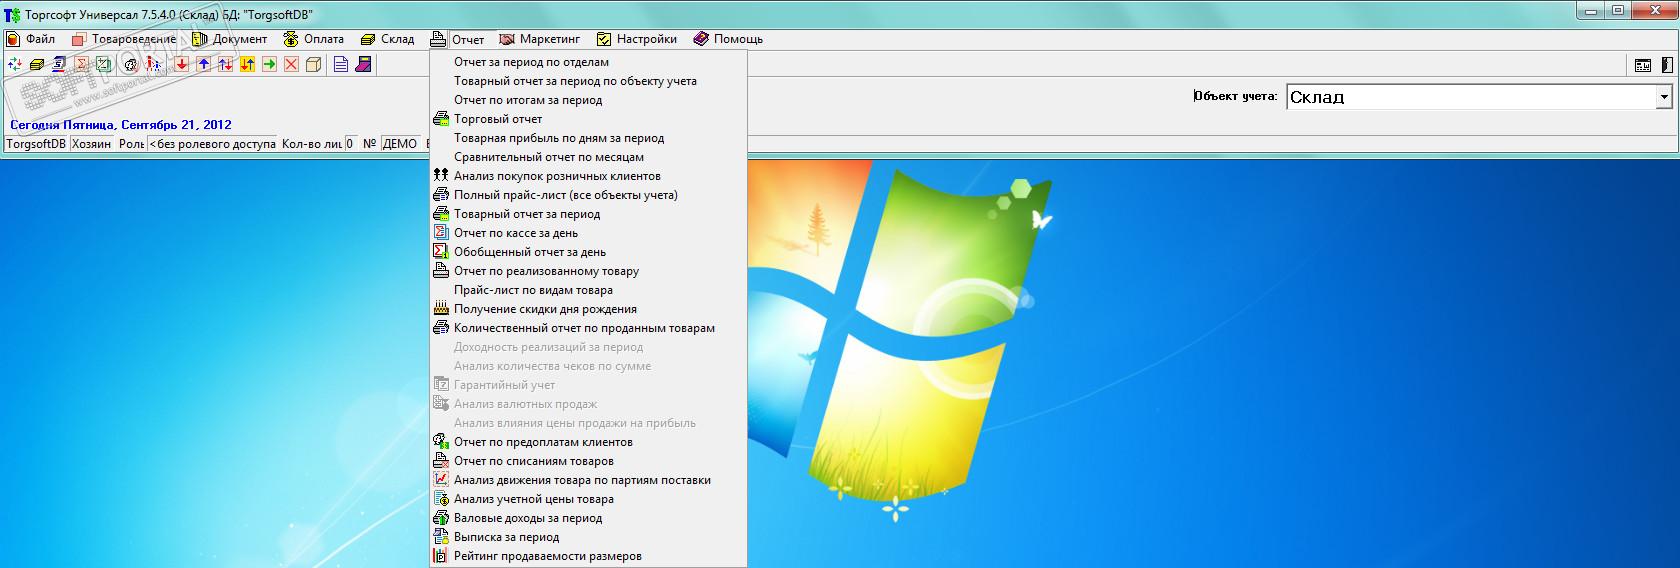Open the Настройки menu
The image size is (1680, 568).
click(x=636, y=39)
